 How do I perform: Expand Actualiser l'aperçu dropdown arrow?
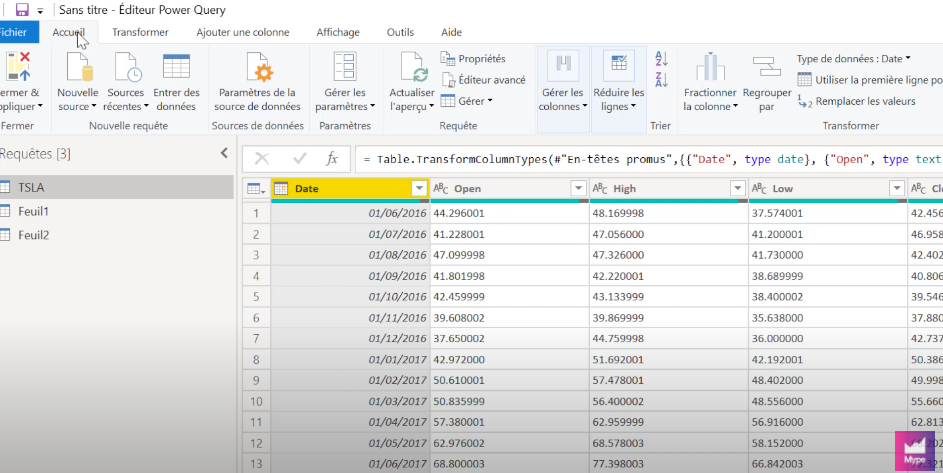click(431, 107)
